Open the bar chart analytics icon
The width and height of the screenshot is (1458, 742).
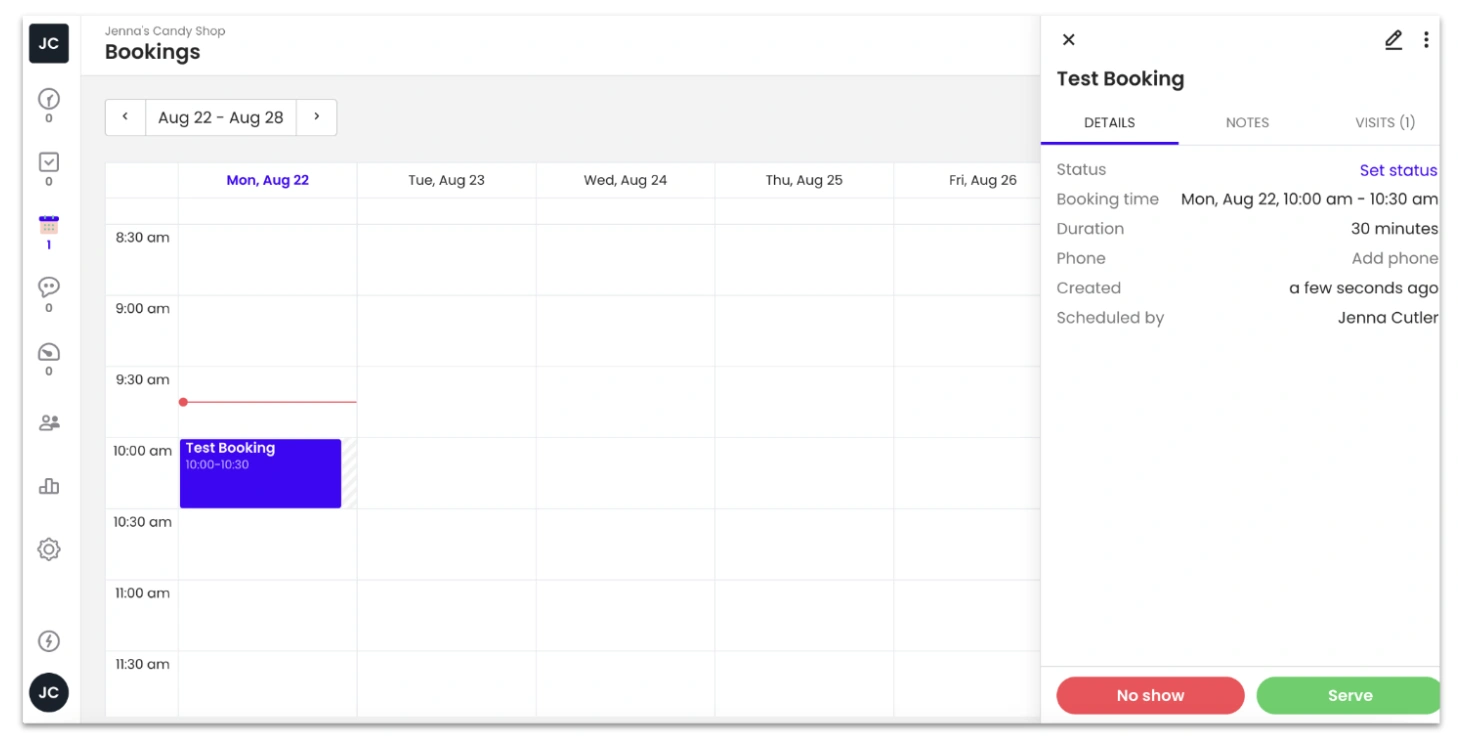49,486
